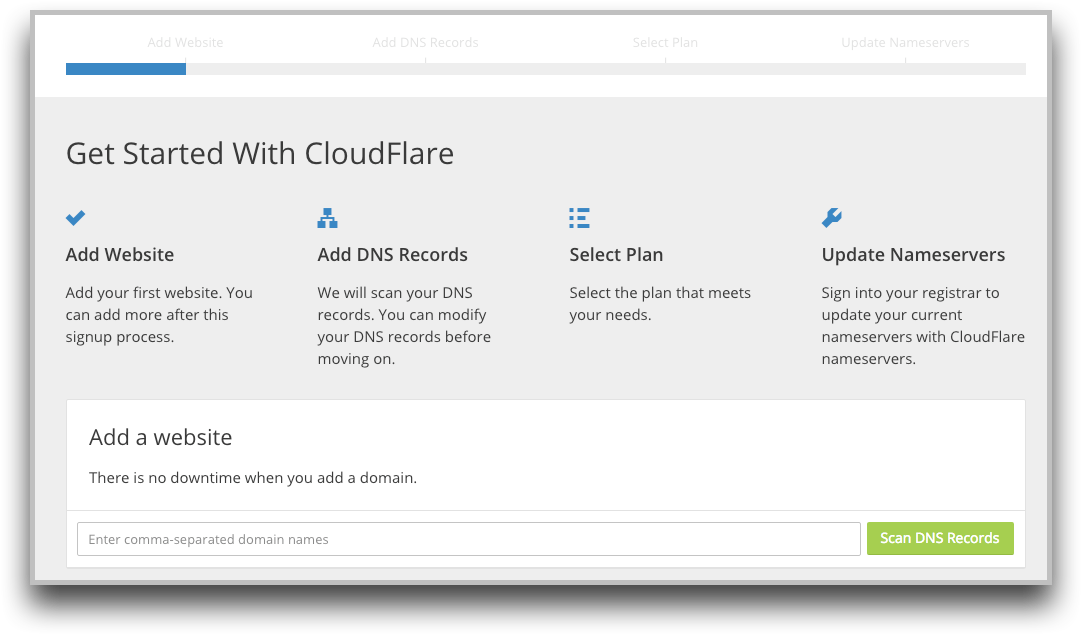Select the faded Add Website step in progress header
This screenshot has height=635, width=1082.
185,43
